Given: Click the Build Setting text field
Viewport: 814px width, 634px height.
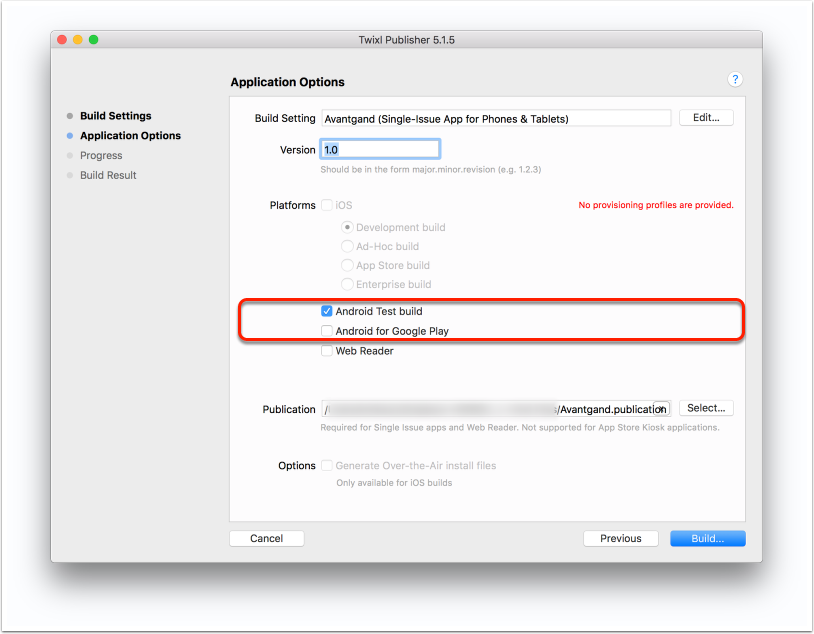Looking at the screenshot, I should (x=496, y=118).
